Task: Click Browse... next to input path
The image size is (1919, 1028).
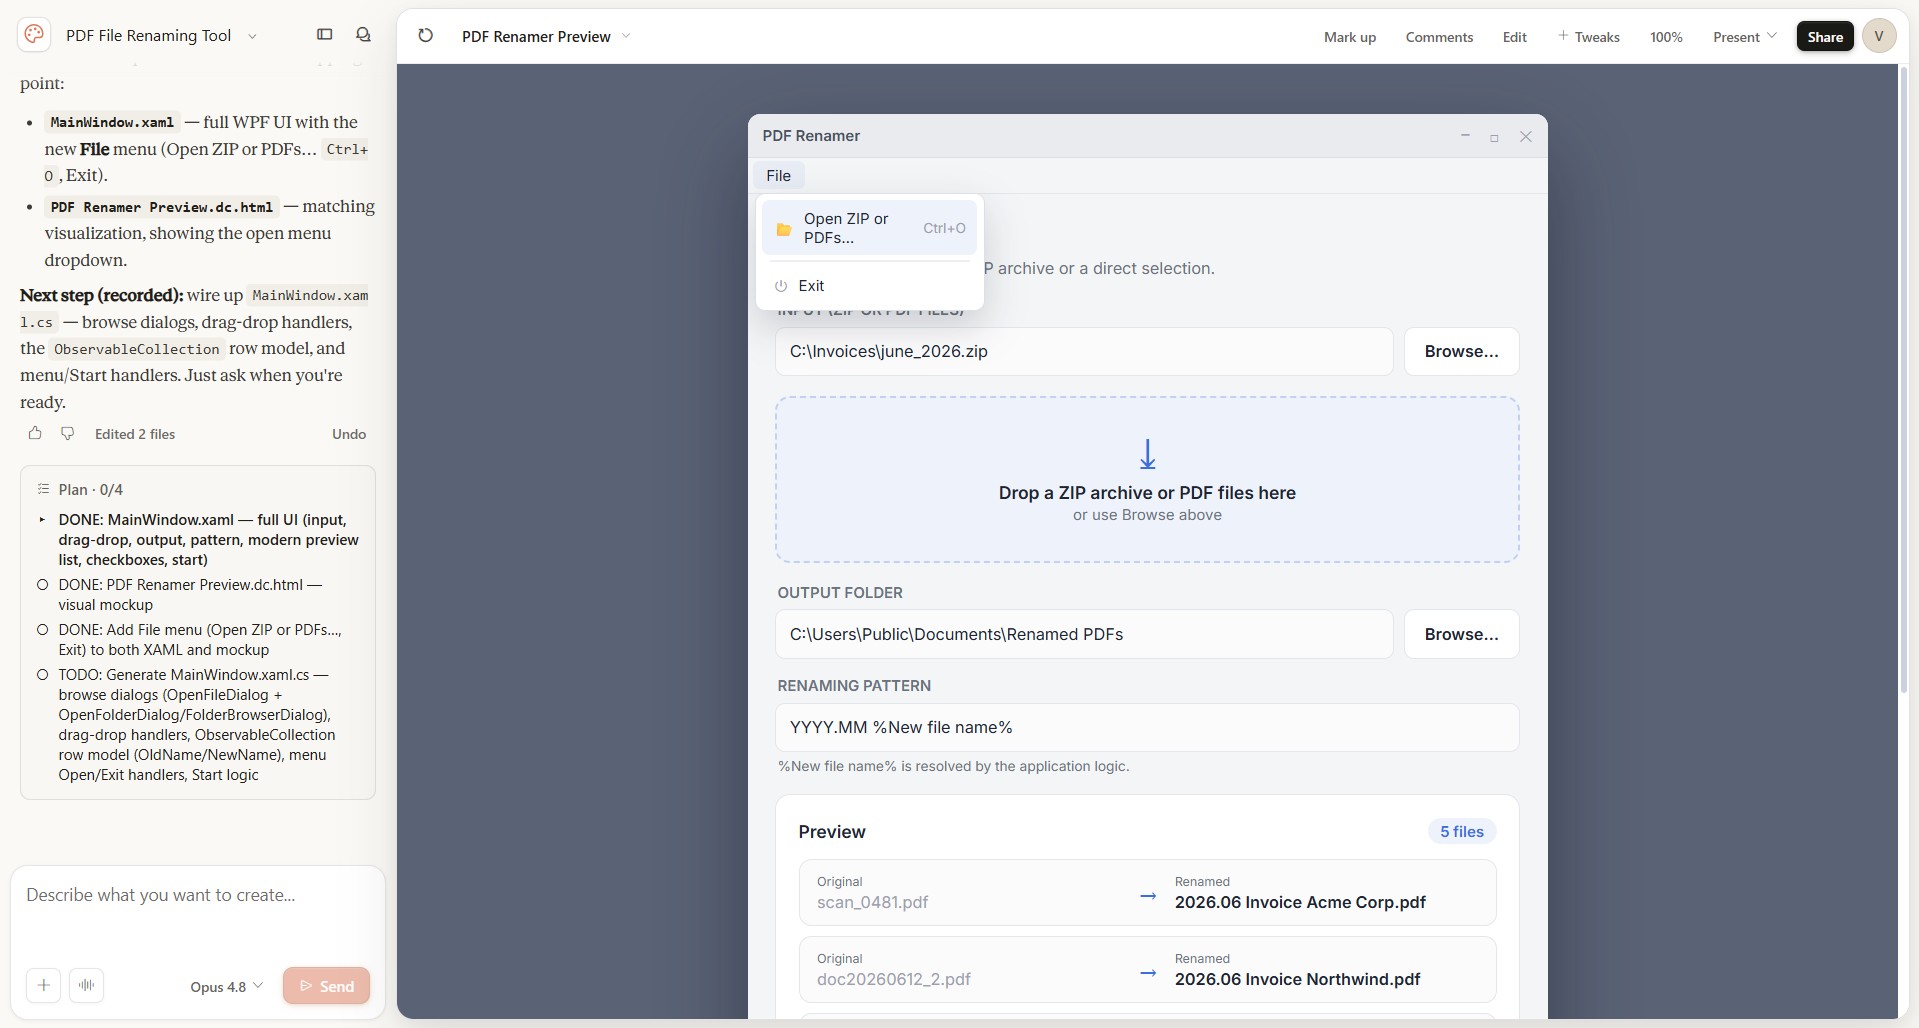Action: [x=1461, y=351]
